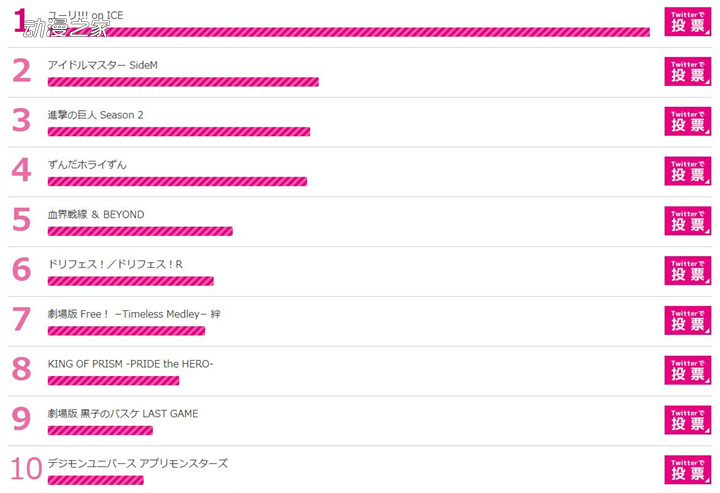Viewport: 720px width, 493px height.
Task: Click the vote button for 血界戦線 & BEYOND
Action: coord(687,221)
